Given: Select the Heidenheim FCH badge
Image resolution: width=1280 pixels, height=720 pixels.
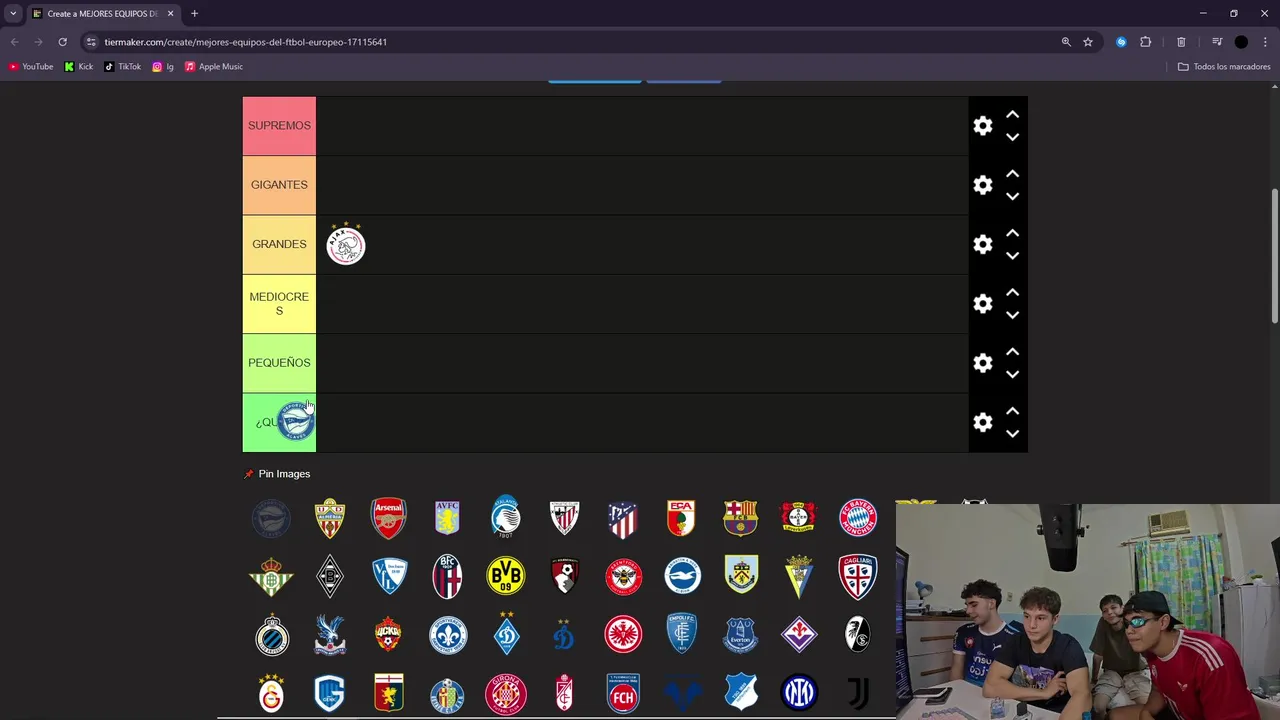Looking at the screenshot, I should [x=623, y=693].
